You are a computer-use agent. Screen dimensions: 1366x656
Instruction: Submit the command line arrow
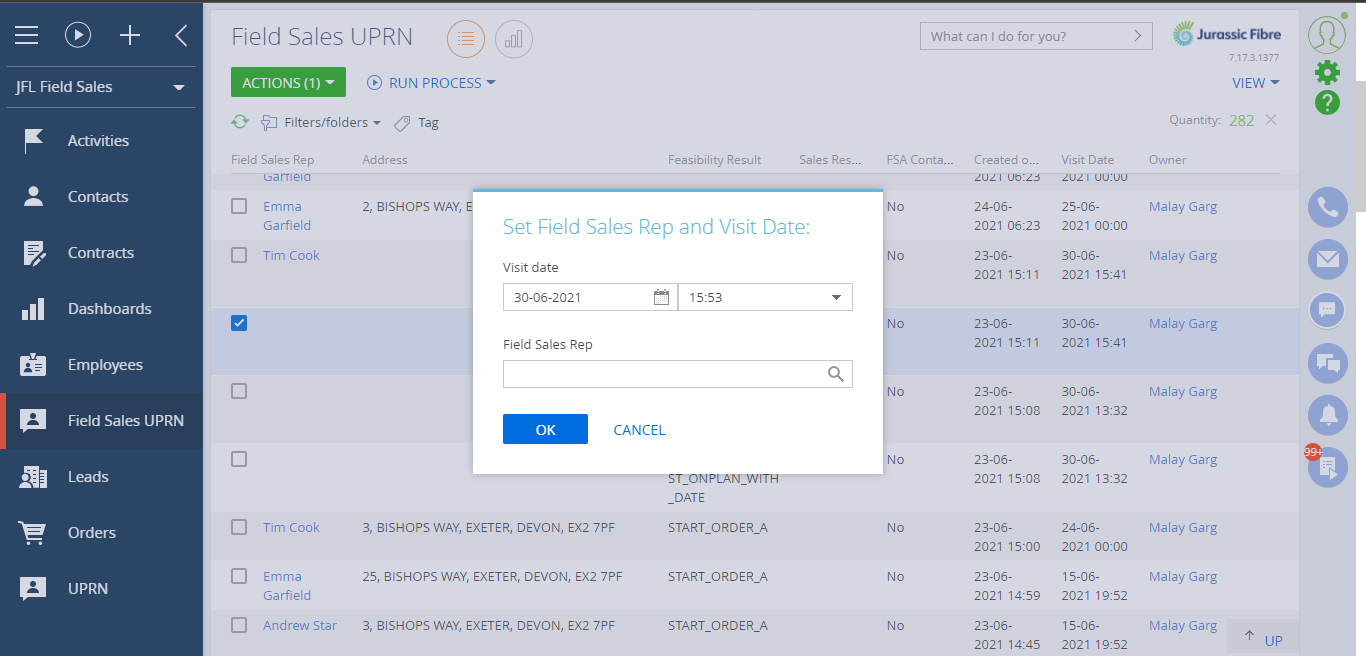pos(1137,36)
